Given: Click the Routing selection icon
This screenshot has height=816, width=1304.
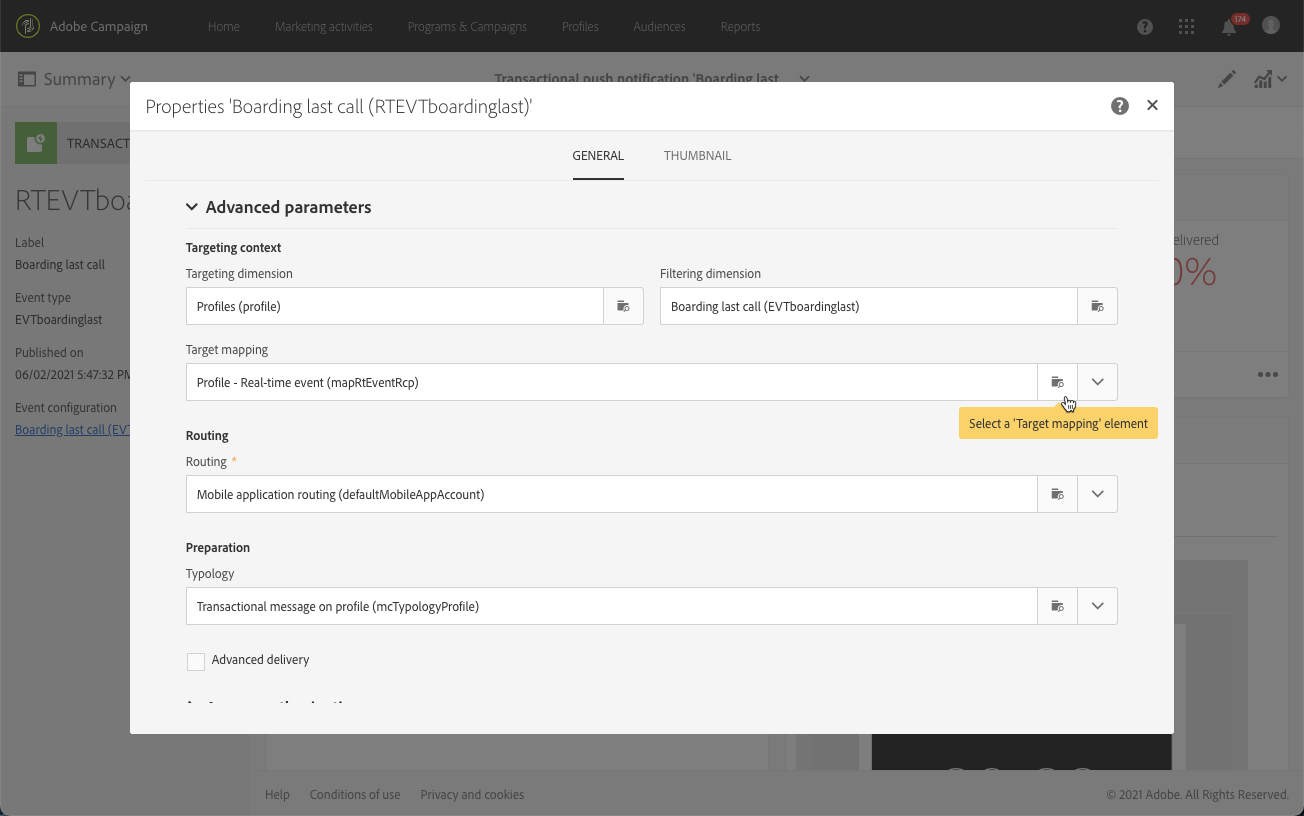Looking at the screenshot, I should (x=1057, y=494).
